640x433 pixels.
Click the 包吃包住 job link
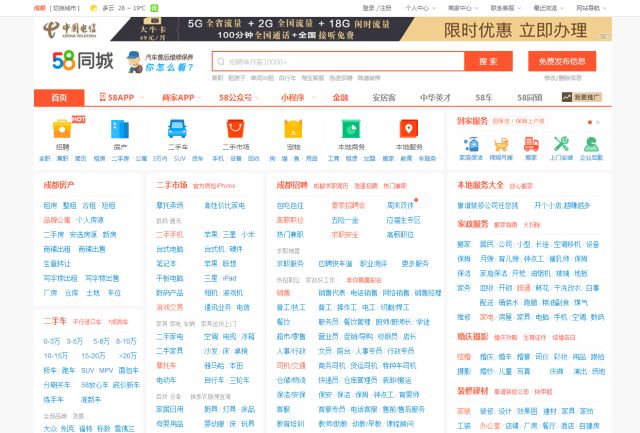[290, 206]
